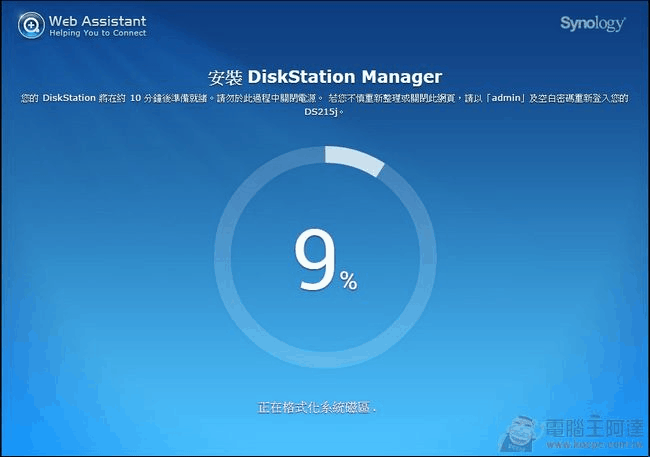The height and width of the screenshot is (457, 650).
Task: Click the circular installation progress ring
Action: (325, 257)
